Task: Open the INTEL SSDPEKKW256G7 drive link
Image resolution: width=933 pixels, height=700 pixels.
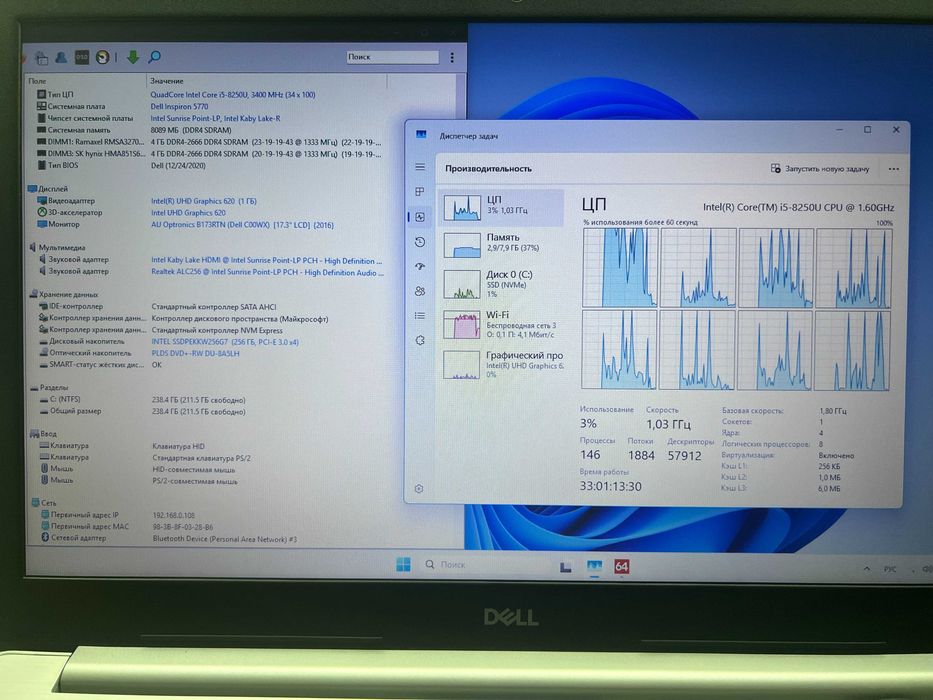Action: (225, 342)
